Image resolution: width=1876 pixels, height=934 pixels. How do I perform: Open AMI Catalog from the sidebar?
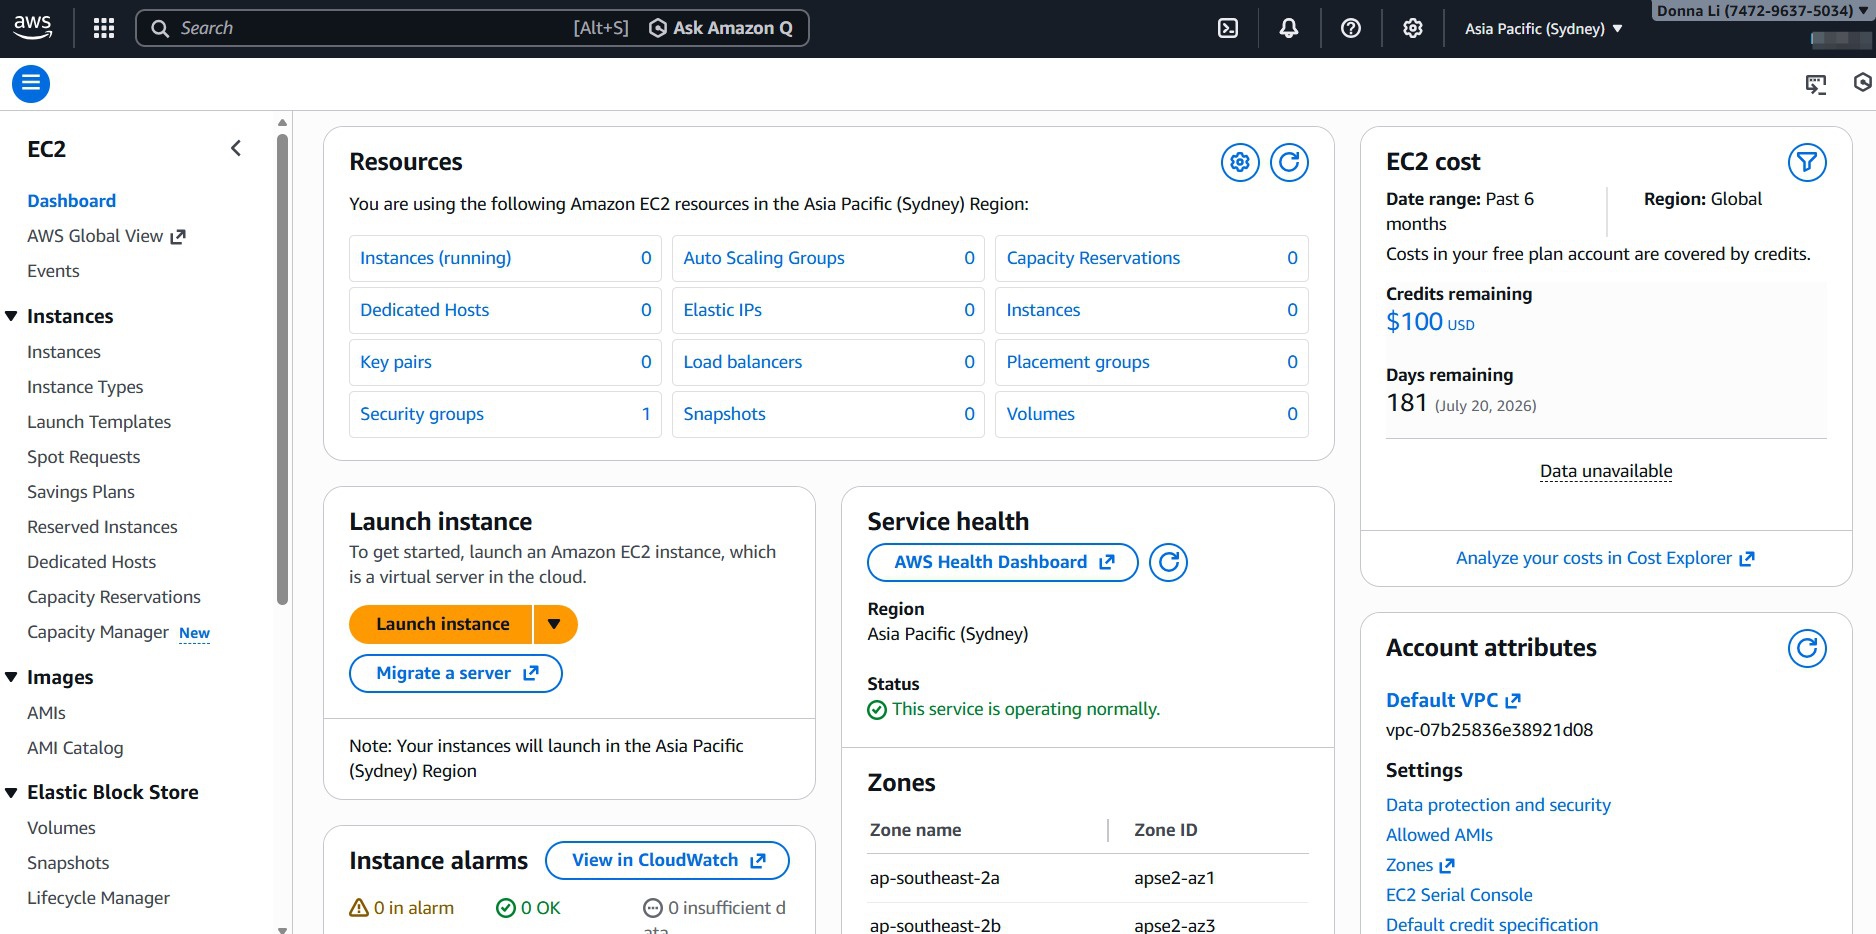tap(75, 748)
